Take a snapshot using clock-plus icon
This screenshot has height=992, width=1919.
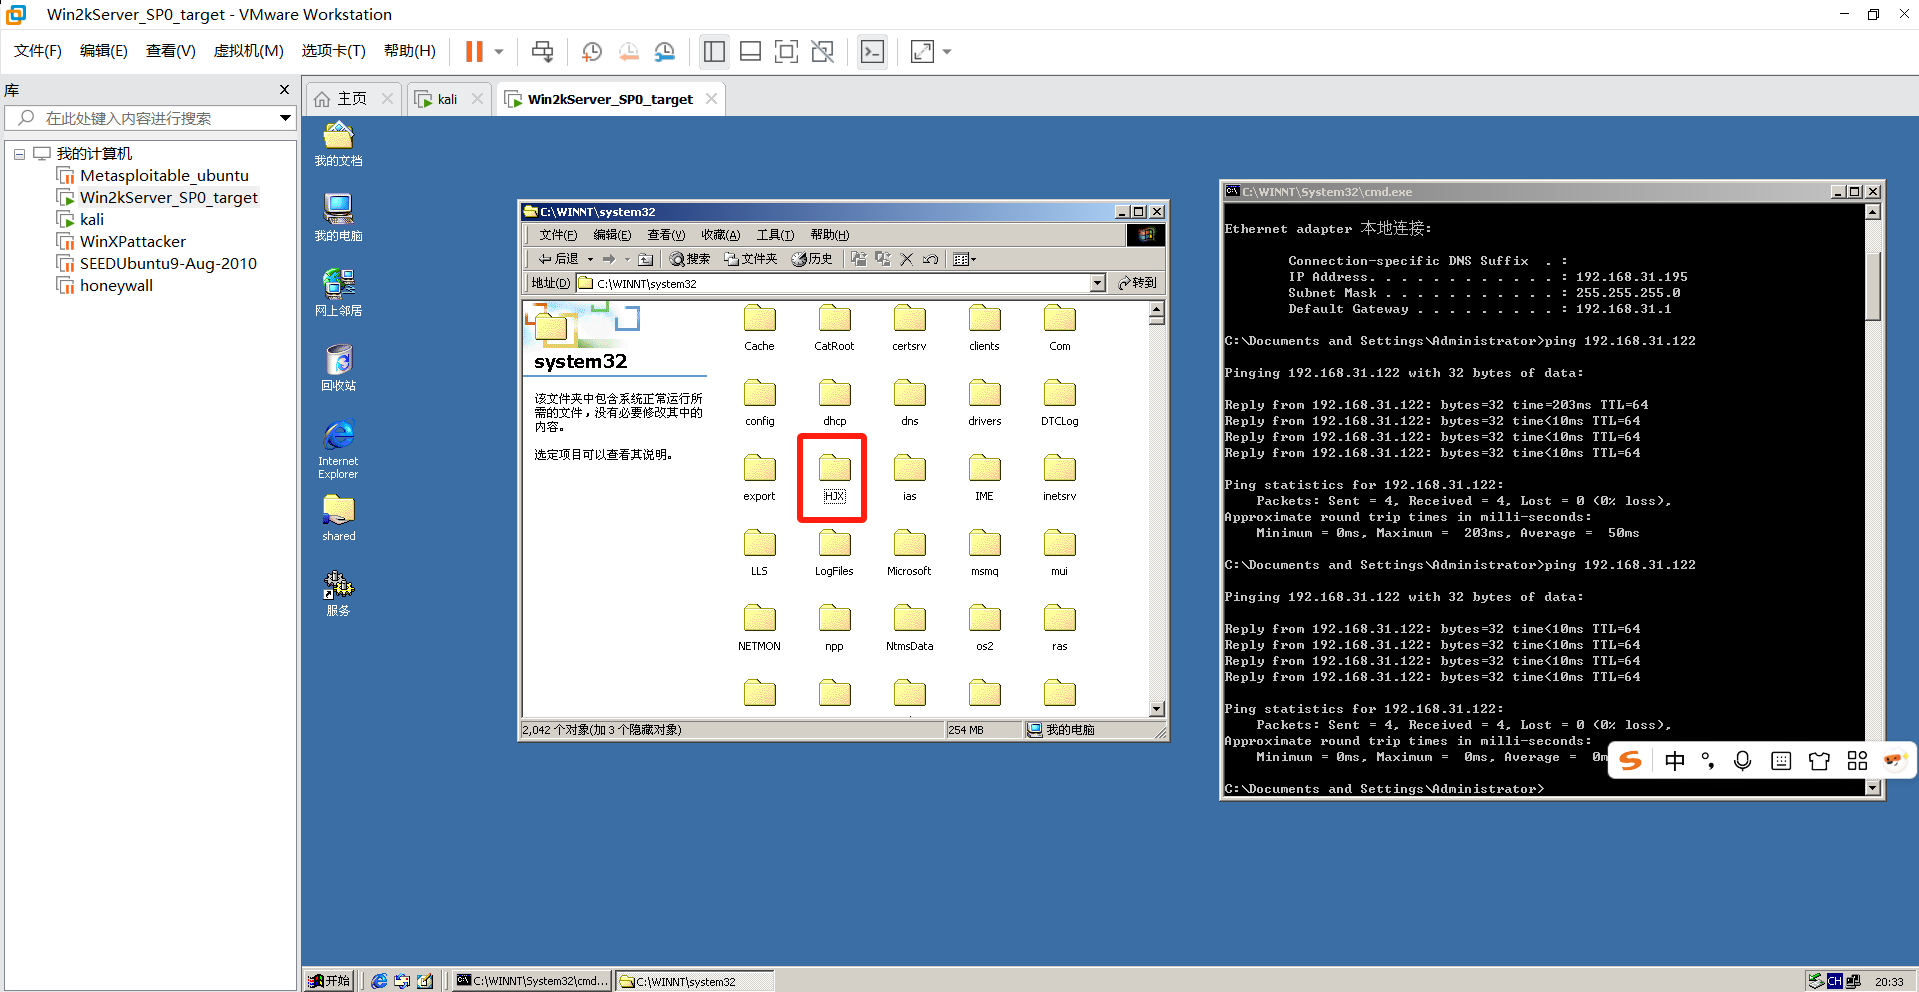click(592, 51)
